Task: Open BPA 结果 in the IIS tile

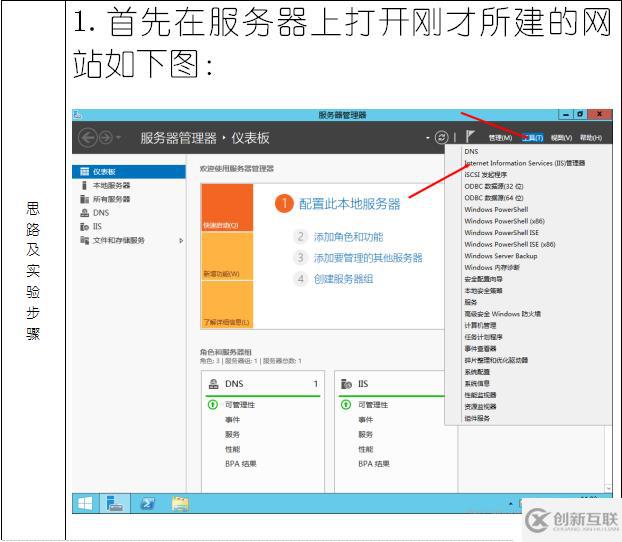Action: coord(374,463)
